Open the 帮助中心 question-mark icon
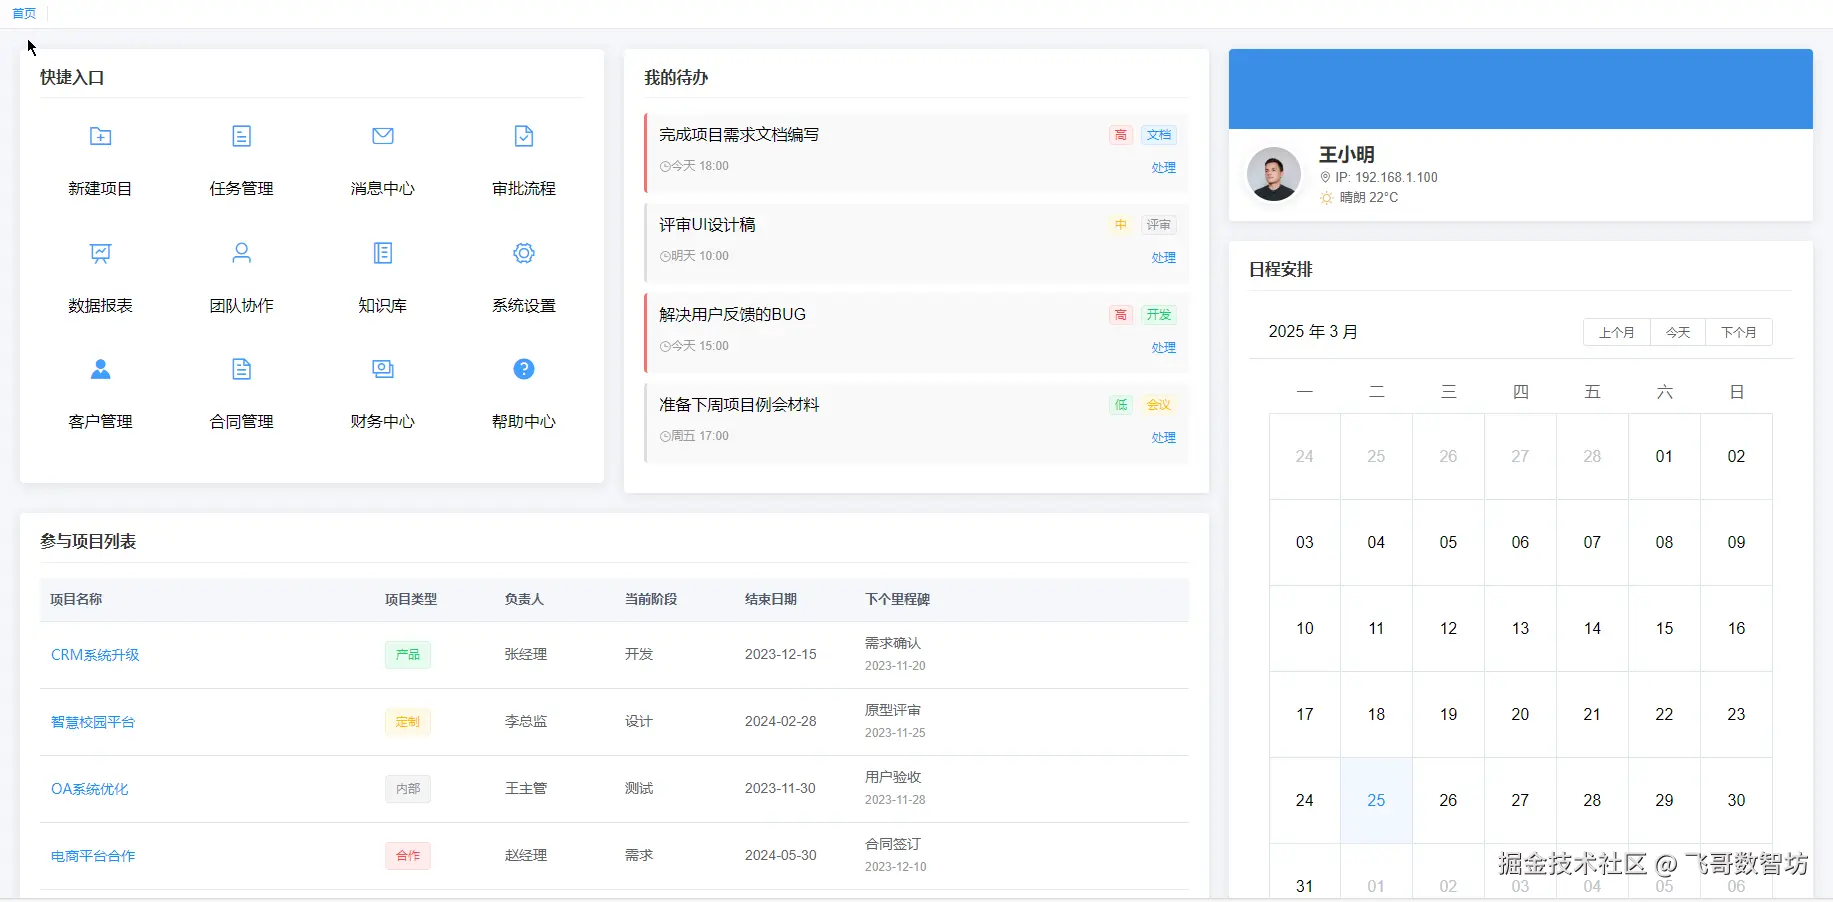 [x=524, y=369]
